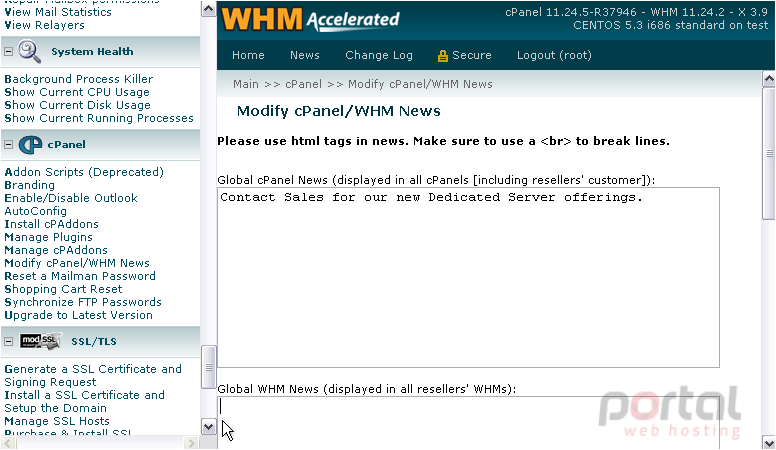The width and height of the screenshot is (776, 450).
Task: Collapse the cPanel sidebar section
Action: point(8,145)
